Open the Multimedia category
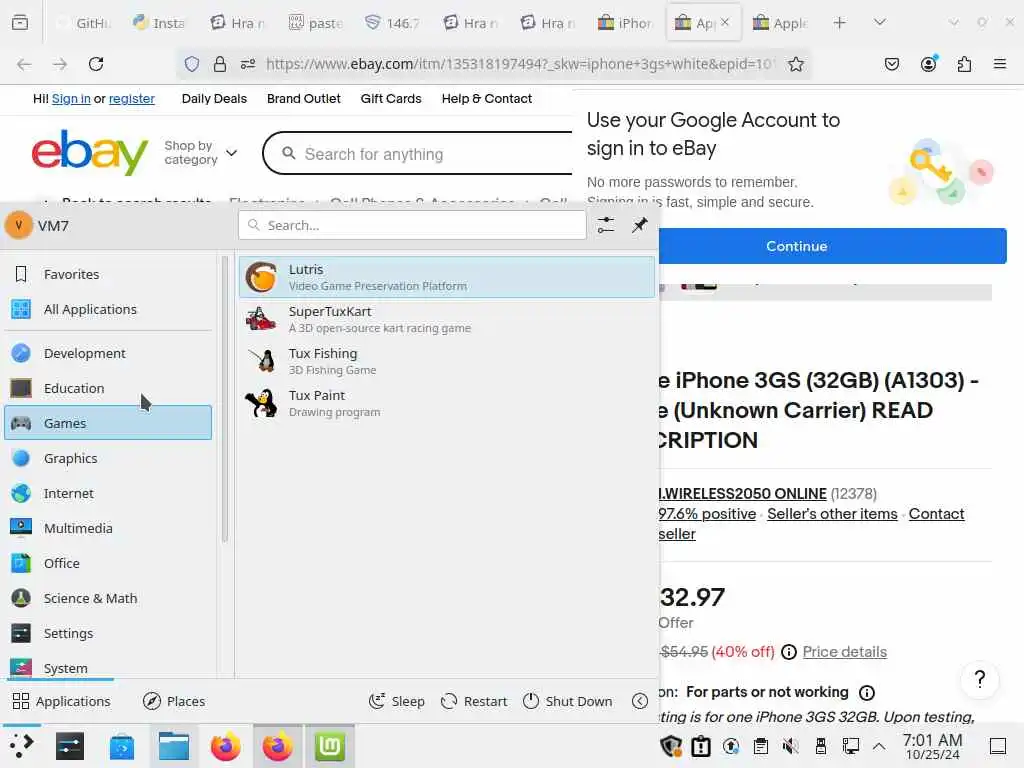The height and width of the screenshot is (768, 1024). point(108,528)
